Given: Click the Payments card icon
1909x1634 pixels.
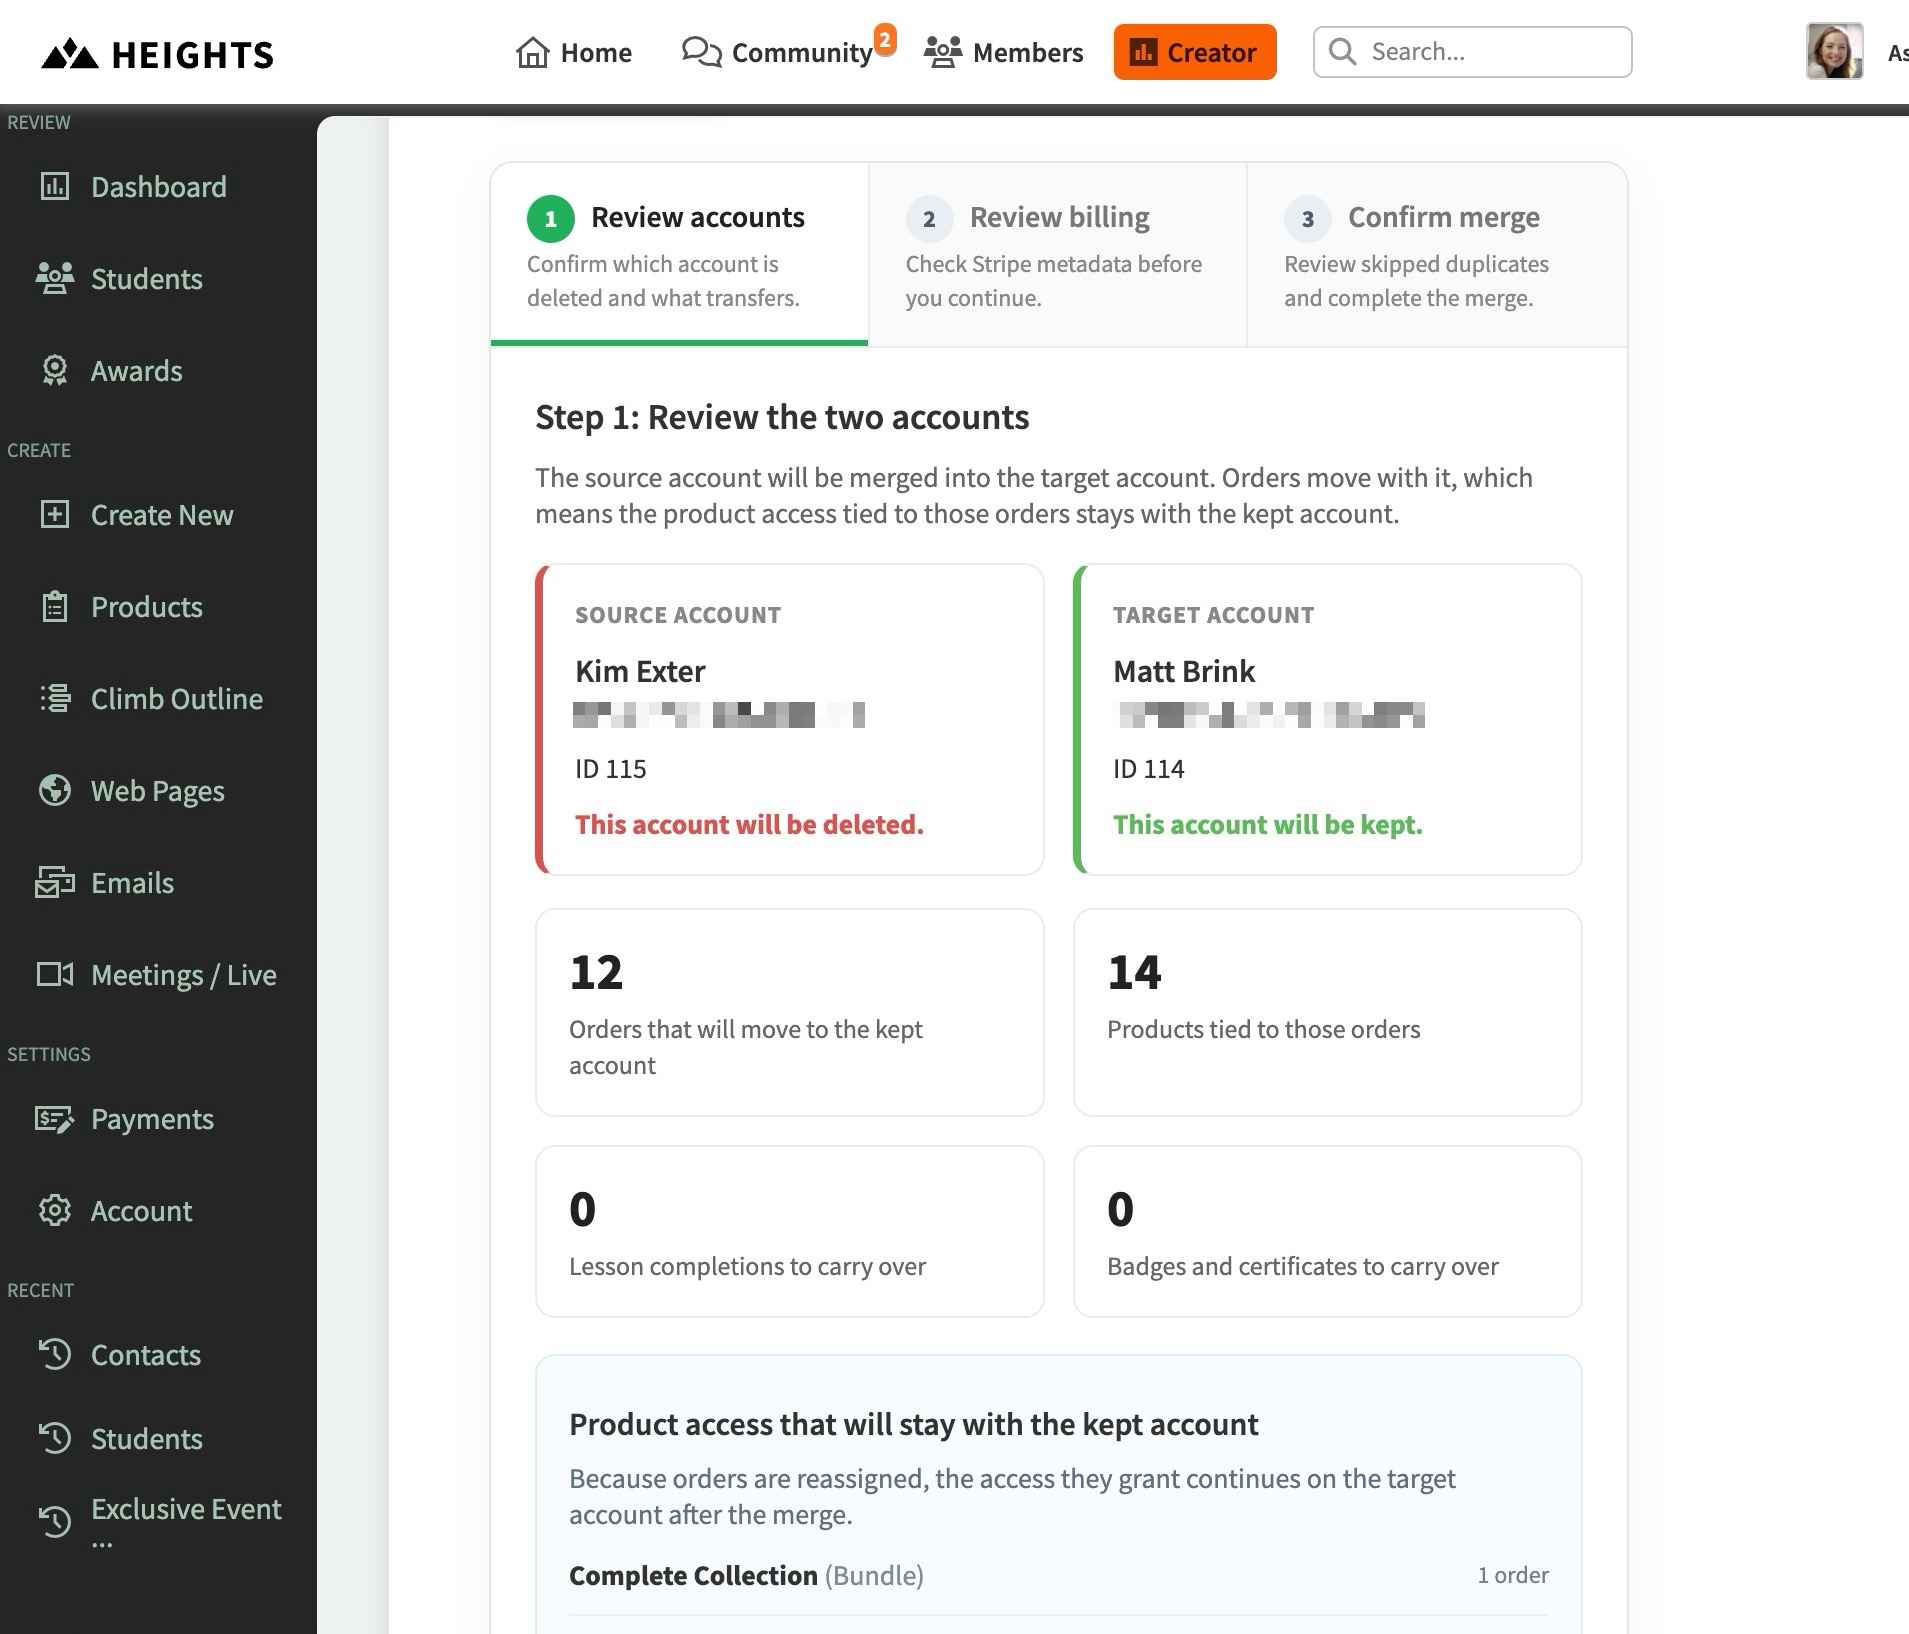Looking at the screenshot, I should pos(55,1118).
